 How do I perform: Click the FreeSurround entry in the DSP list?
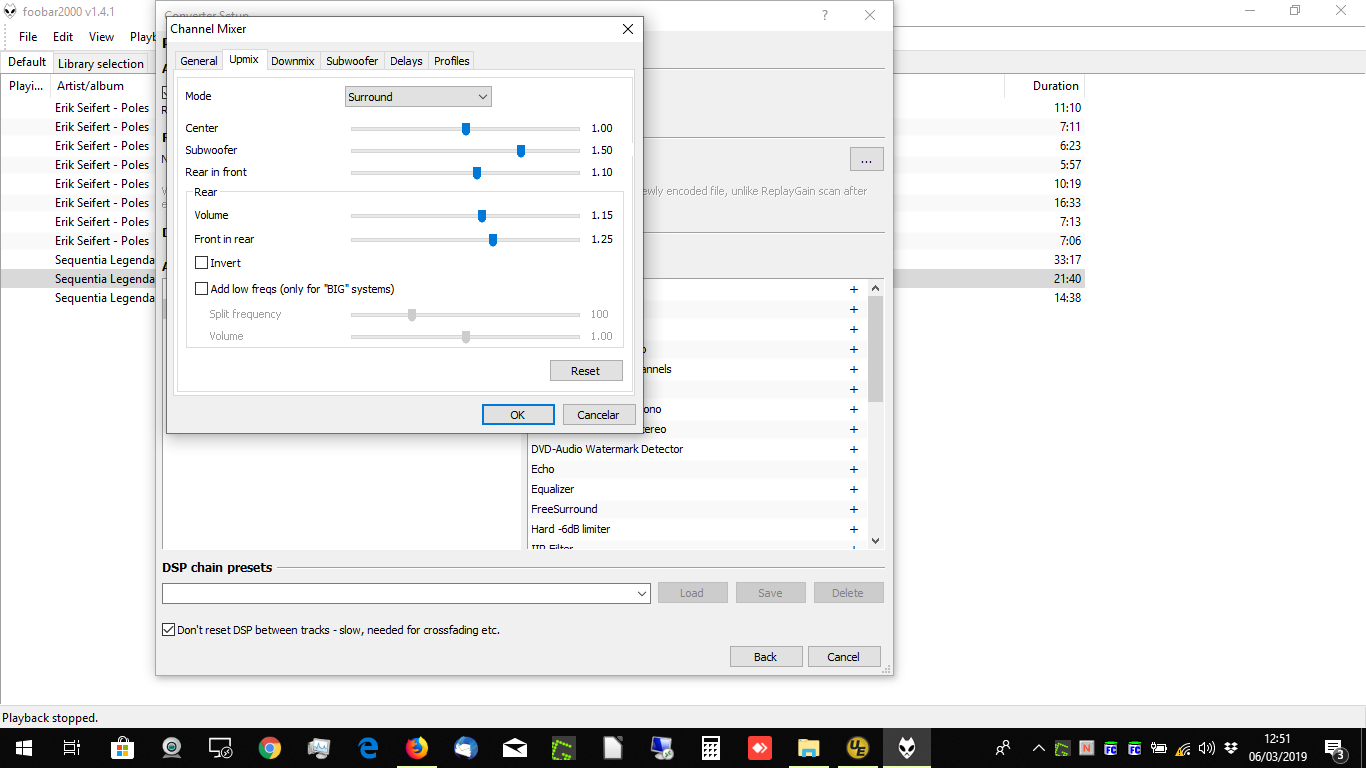(x=564, y=509)
